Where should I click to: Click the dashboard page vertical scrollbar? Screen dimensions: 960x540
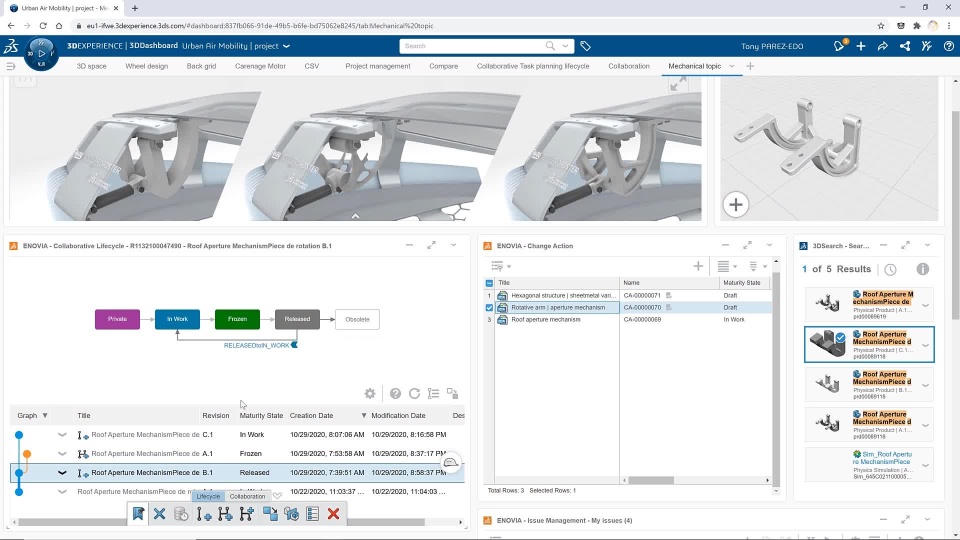click(956, 214)
